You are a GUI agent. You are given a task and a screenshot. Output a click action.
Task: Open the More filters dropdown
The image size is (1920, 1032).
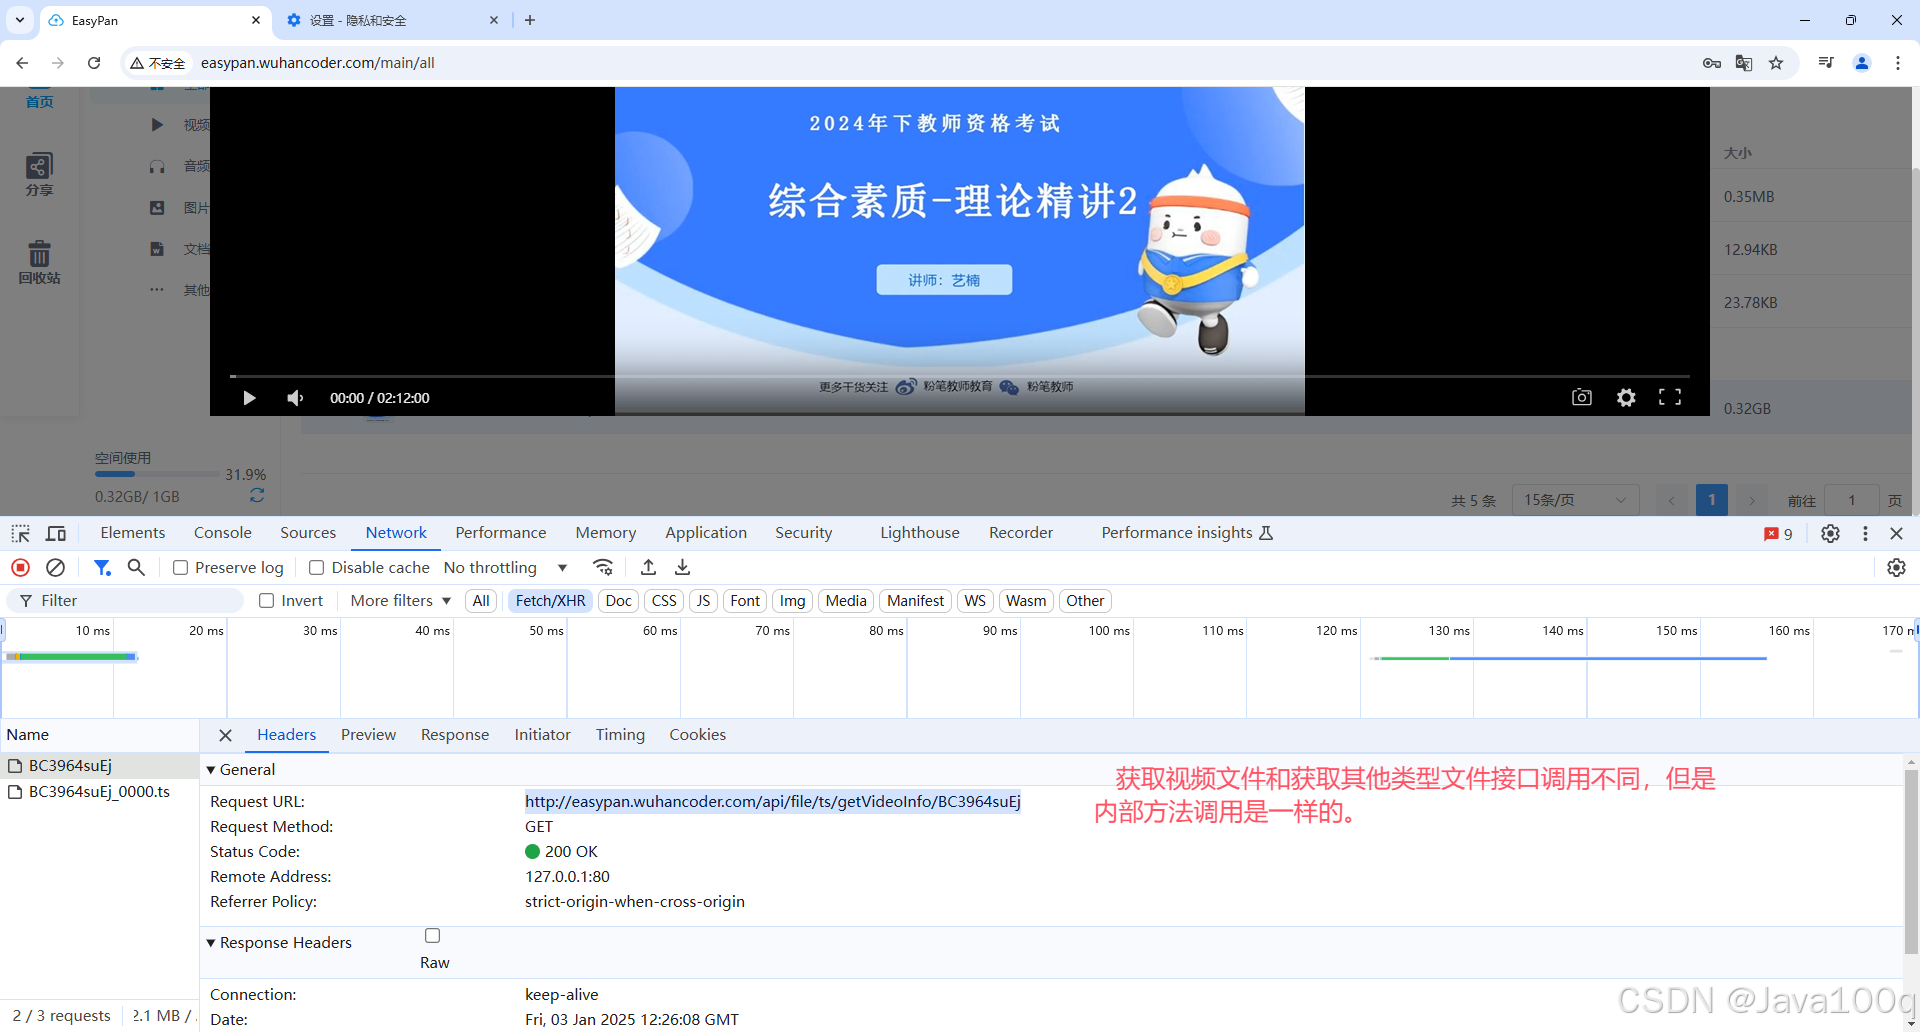coord(400,600)
